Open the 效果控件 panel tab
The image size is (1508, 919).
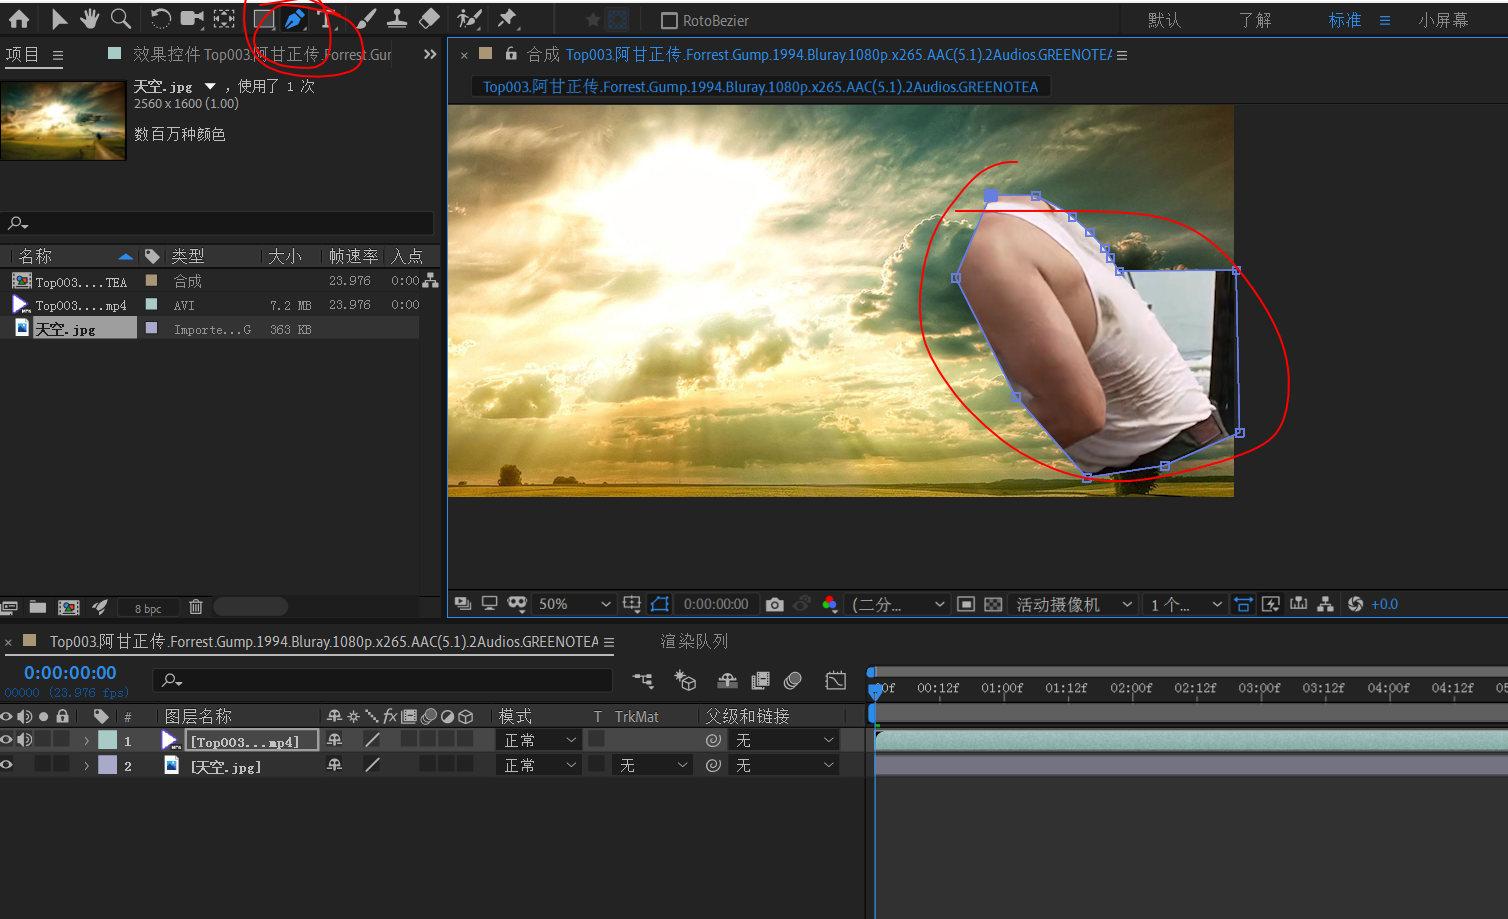pyautogui.click(x=262, y=54)
